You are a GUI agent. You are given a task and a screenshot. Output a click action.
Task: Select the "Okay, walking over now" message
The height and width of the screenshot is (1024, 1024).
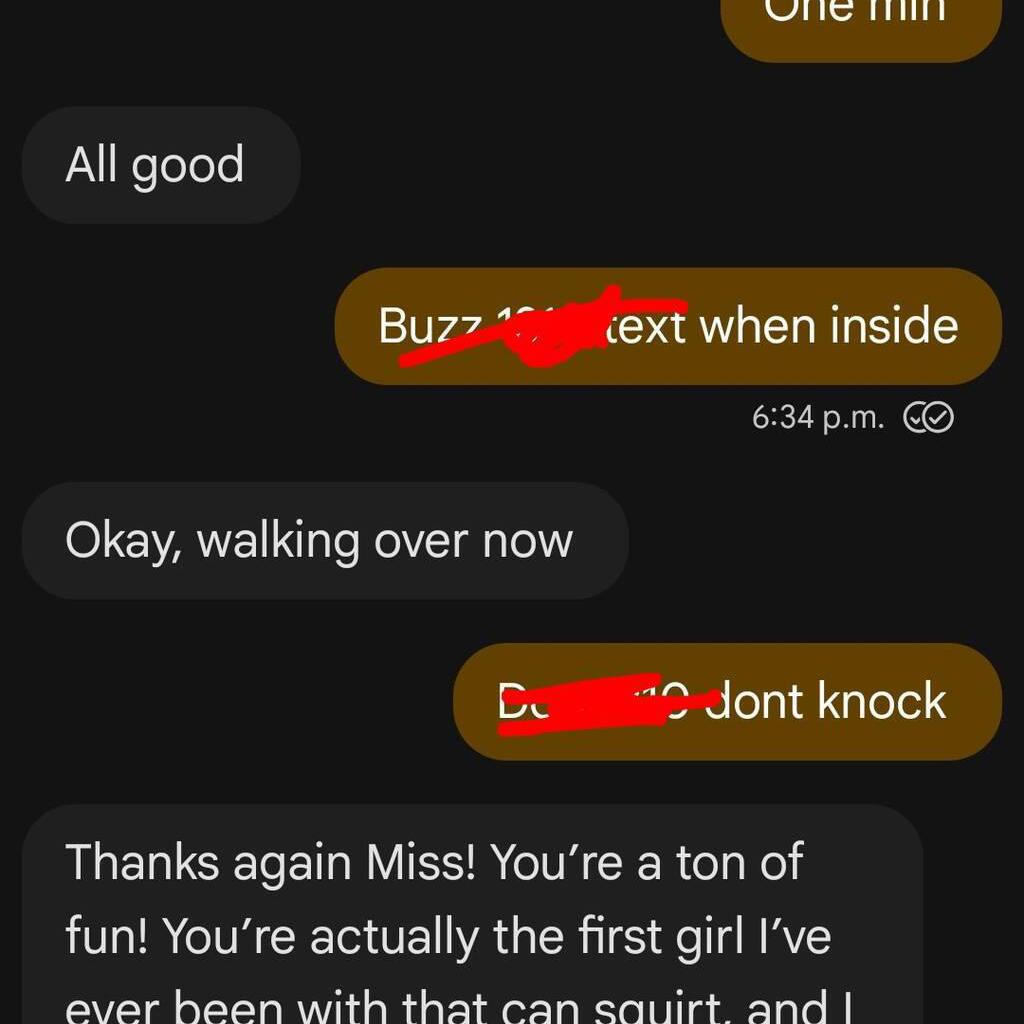point(325,541)
